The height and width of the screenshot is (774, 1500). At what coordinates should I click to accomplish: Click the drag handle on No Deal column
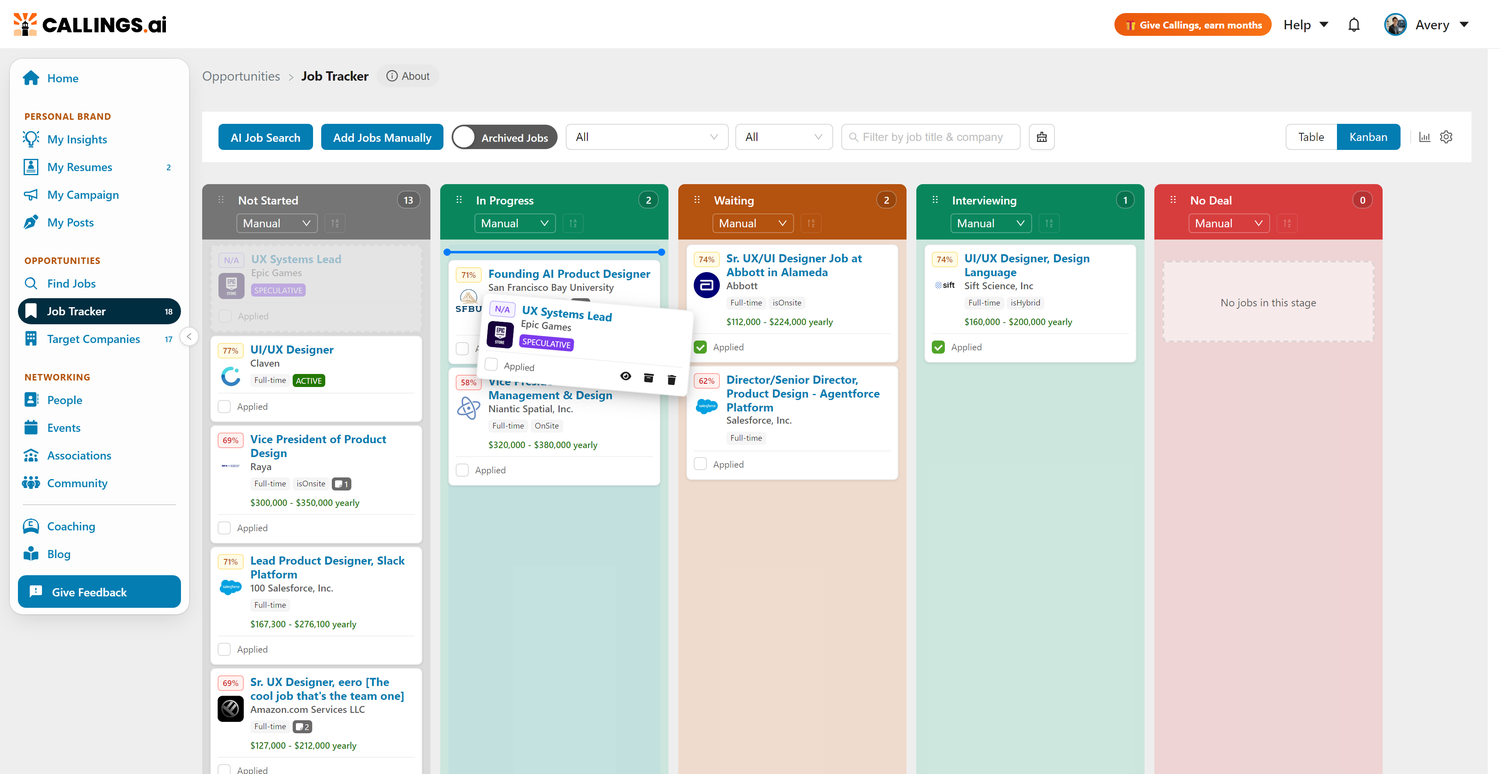click(1173, 200)
